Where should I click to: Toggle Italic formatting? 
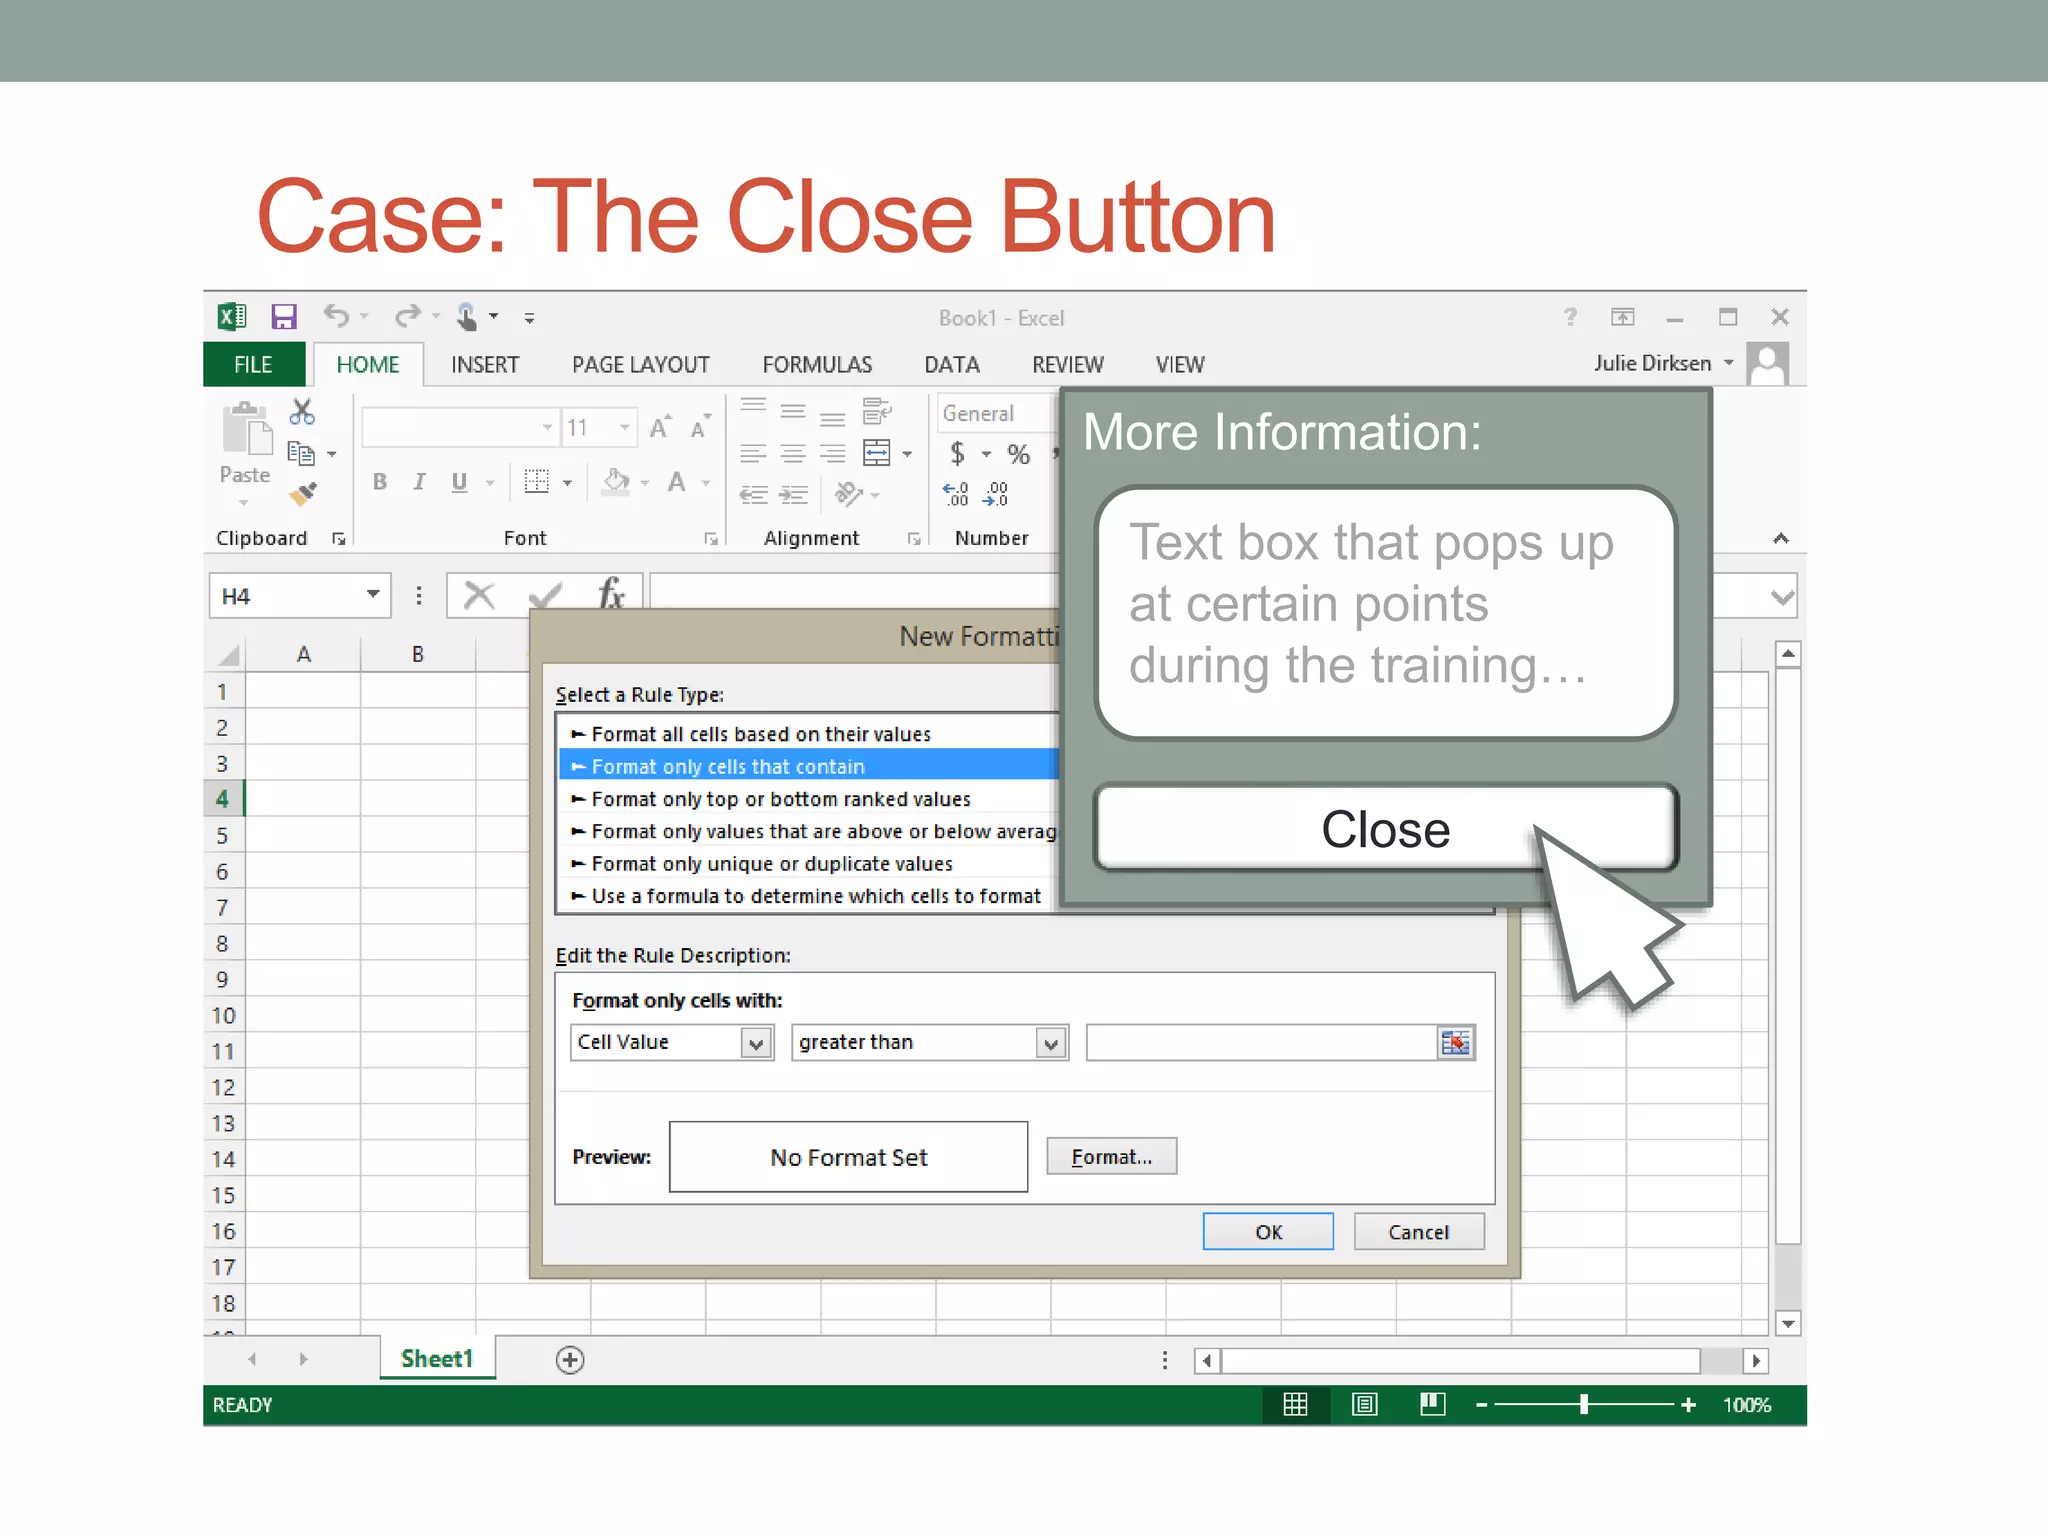click(x=419, y=482)
